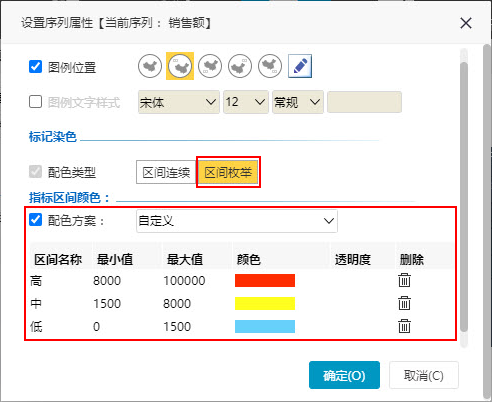Confirm with the 确定(O) button
The width and height of the screenshot is (492, 402).
tap(344, 375)
